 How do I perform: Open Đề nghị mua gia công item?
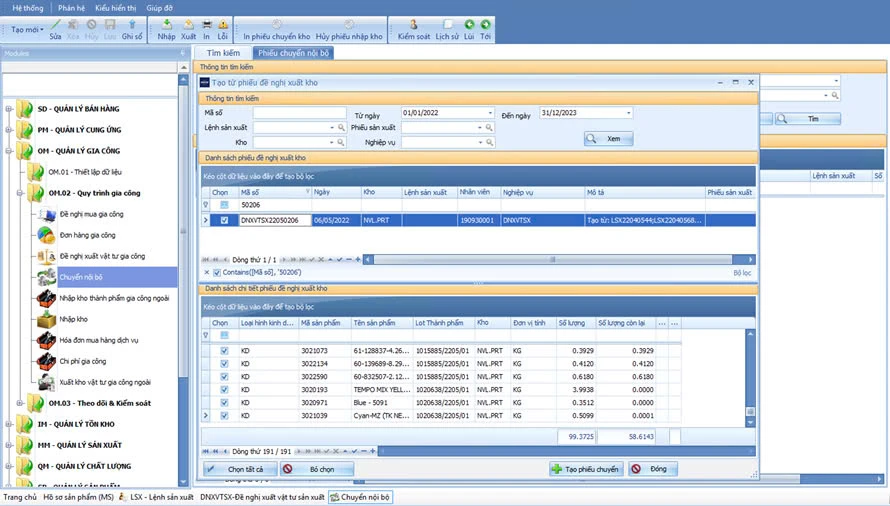[x=91, y=214]
